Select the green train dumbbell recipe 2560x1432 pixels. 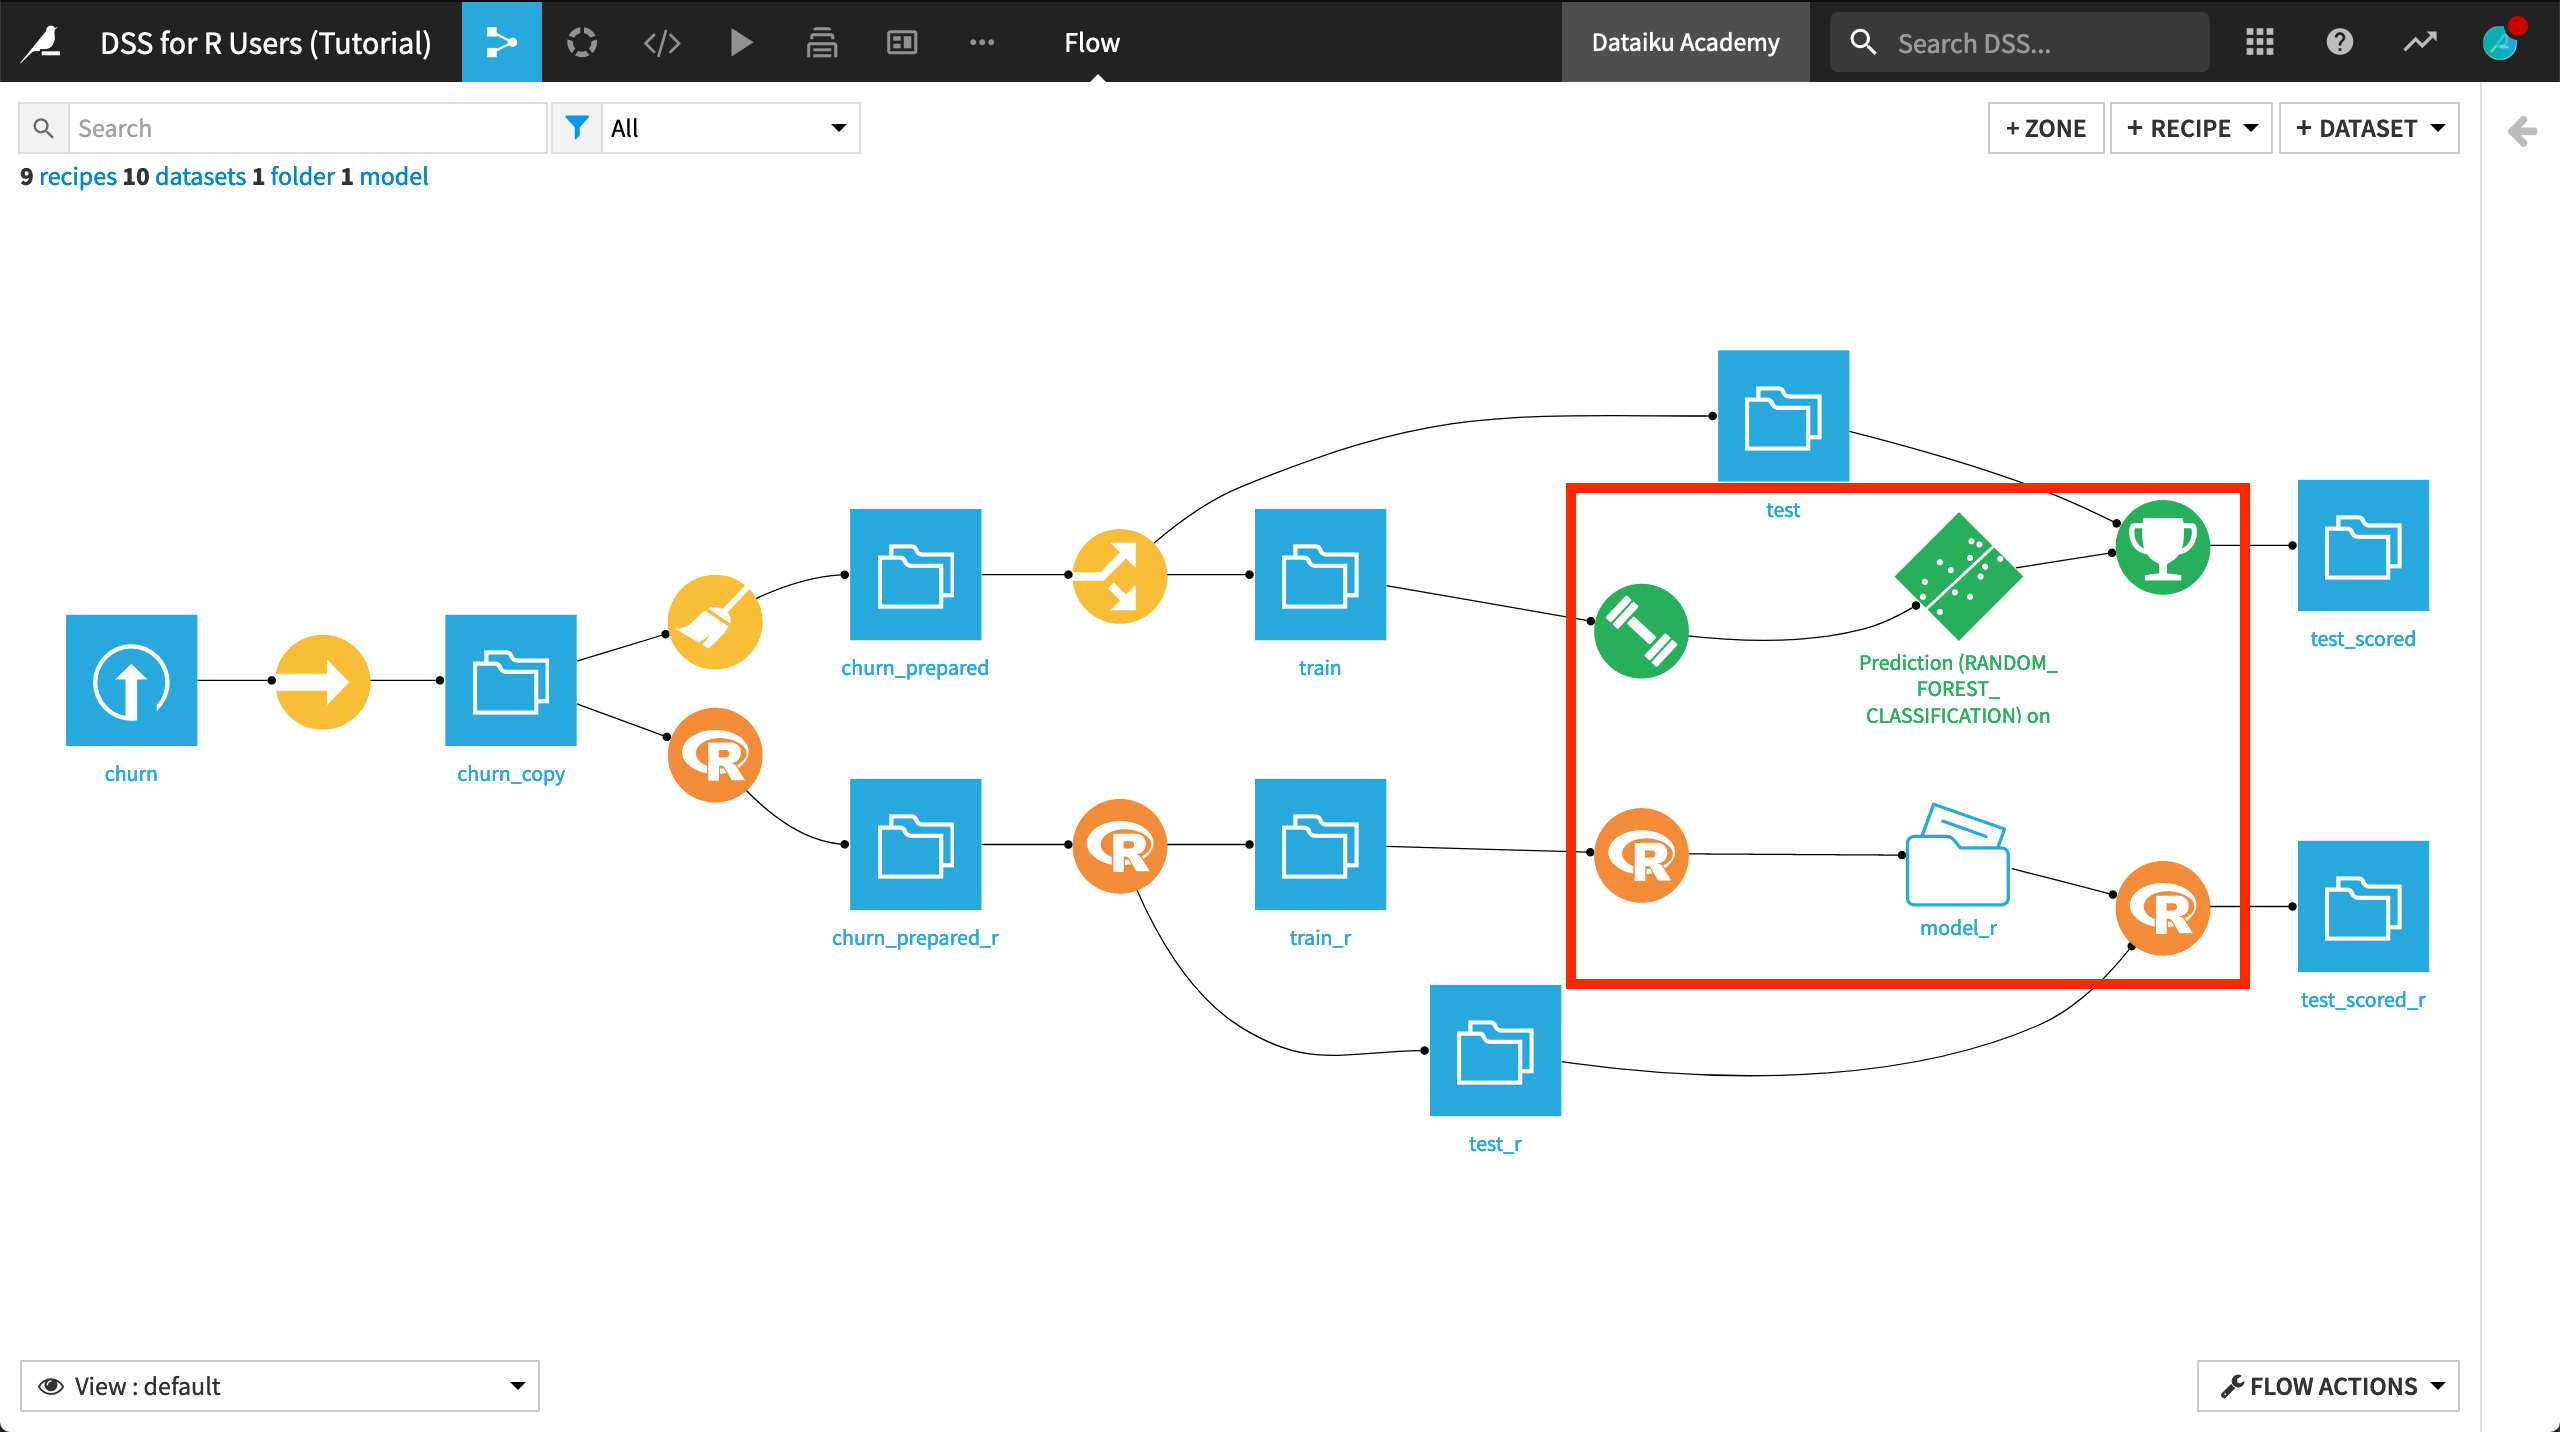(x=1641, y=631)
